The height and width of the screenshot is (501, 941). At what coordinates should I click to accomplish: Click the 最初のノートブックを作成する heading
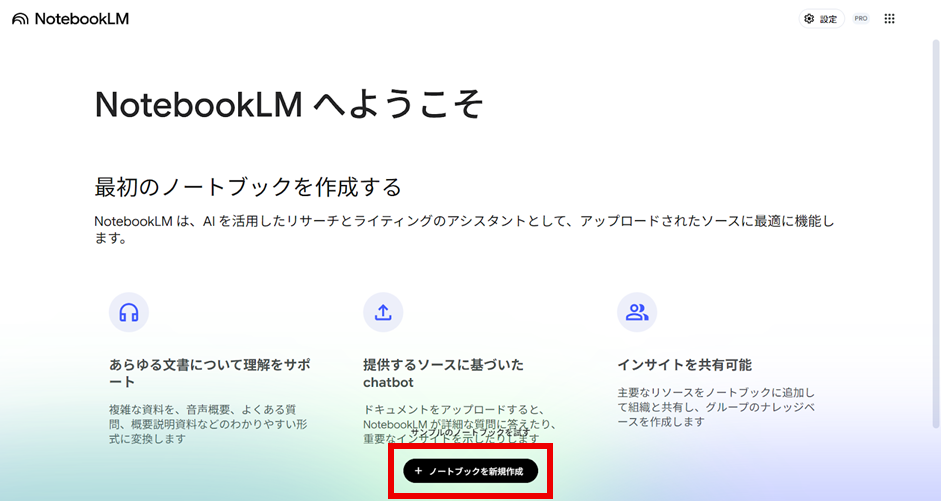click(248, 187)
